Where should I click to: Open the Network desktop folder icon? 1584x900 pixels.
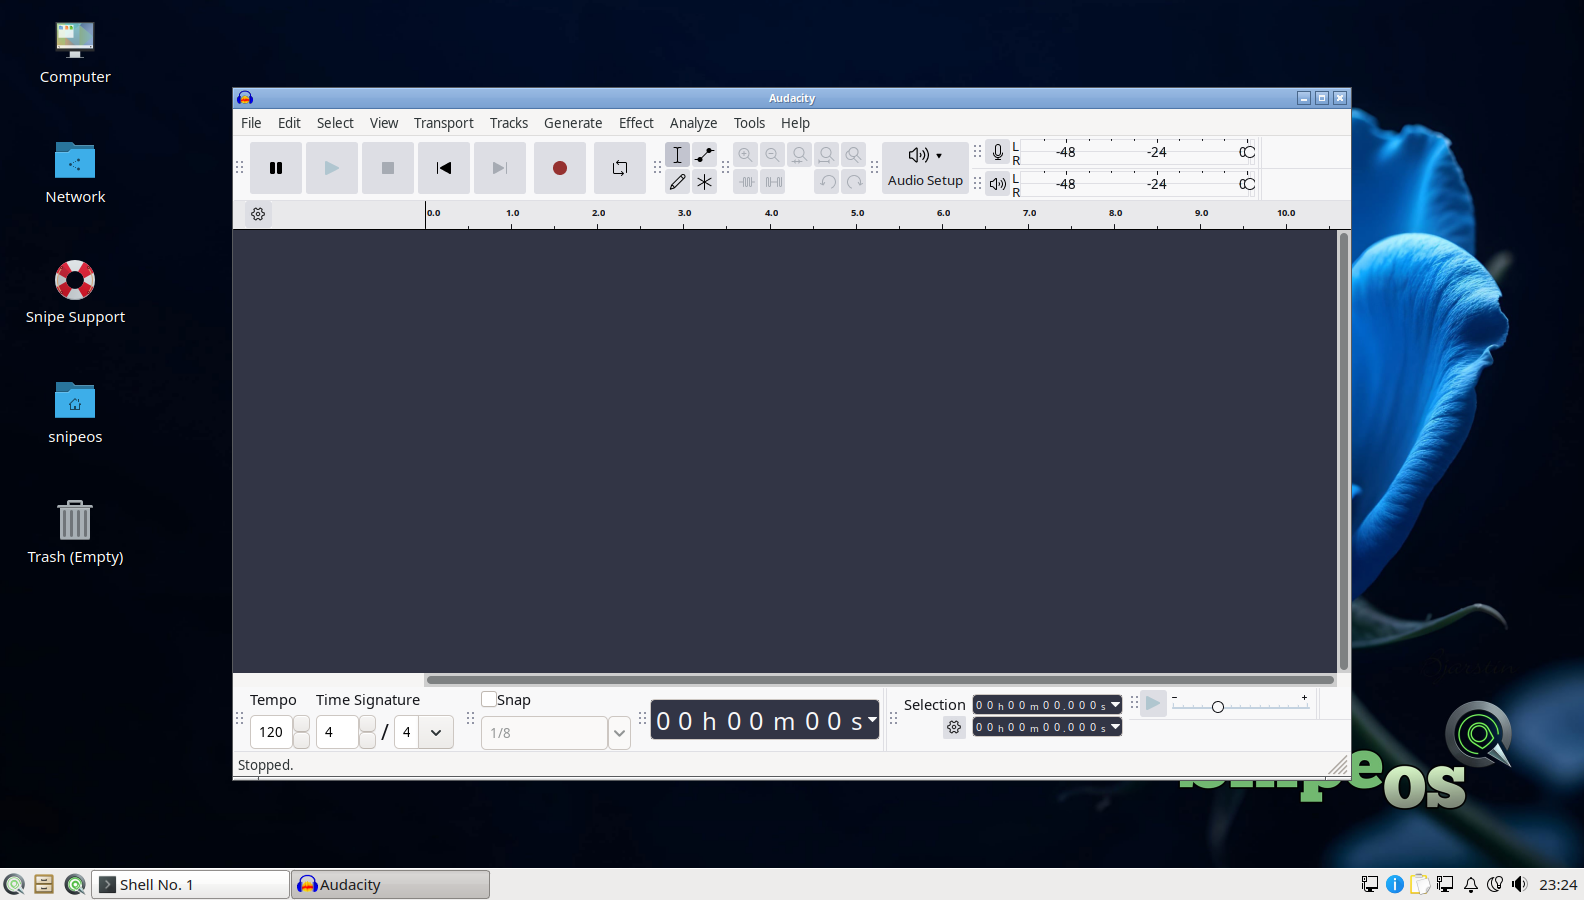[x=75, y=173]
